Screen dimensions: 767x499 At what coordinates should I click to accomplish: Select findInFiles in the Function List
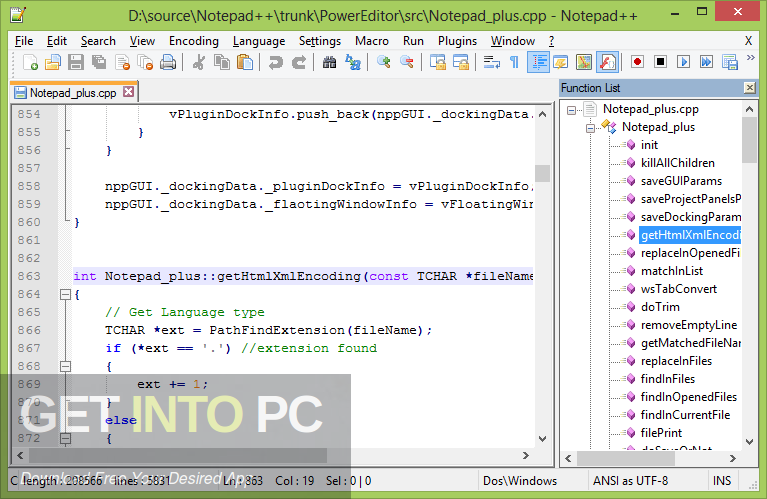[668, 379]
